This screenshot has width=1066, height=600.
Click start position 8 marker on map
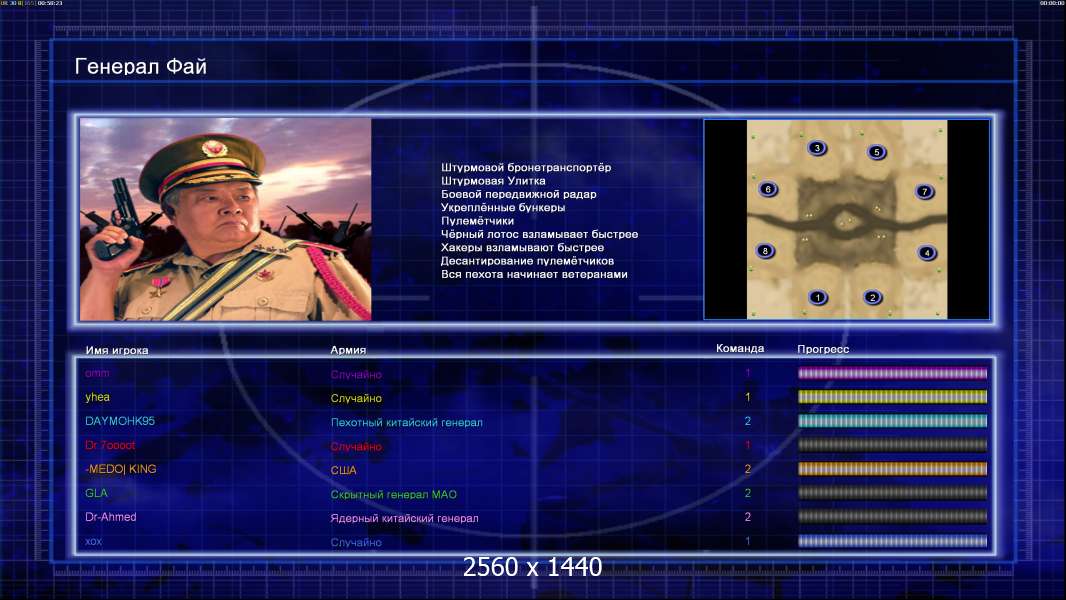pos(765,251)
